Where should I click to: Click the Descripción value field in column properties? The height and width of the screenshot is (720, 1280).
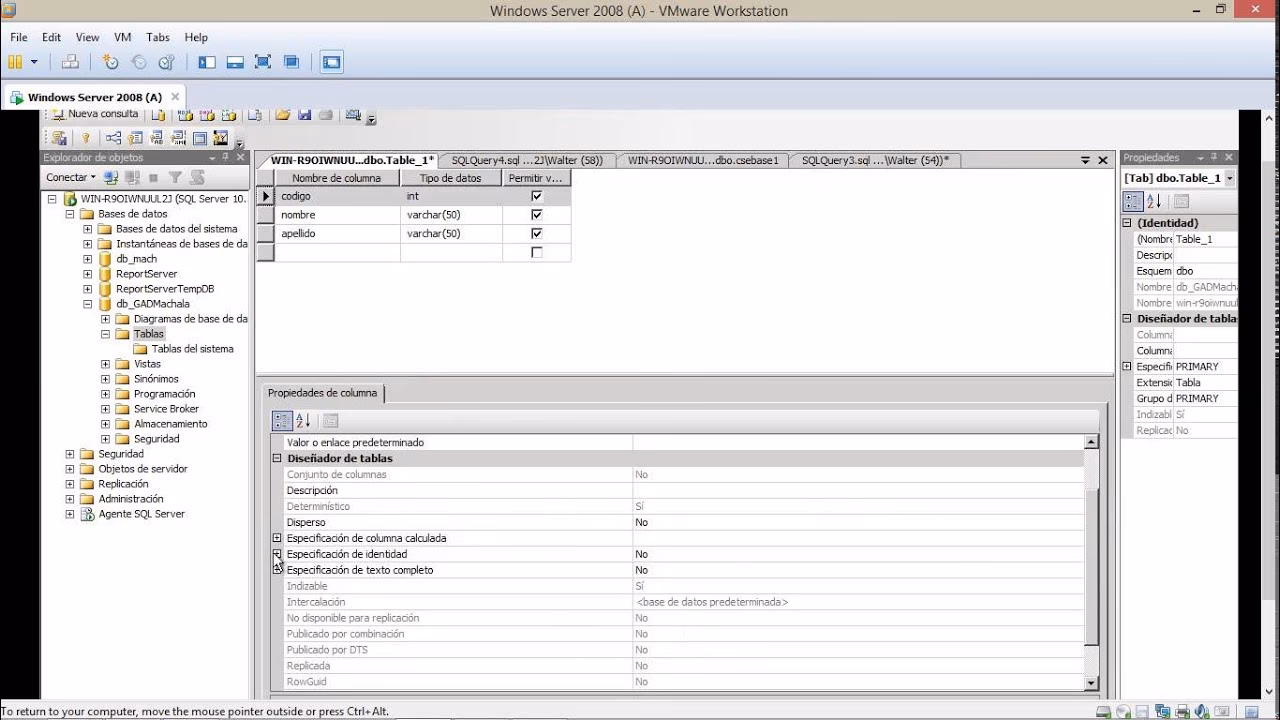point(858,490)
